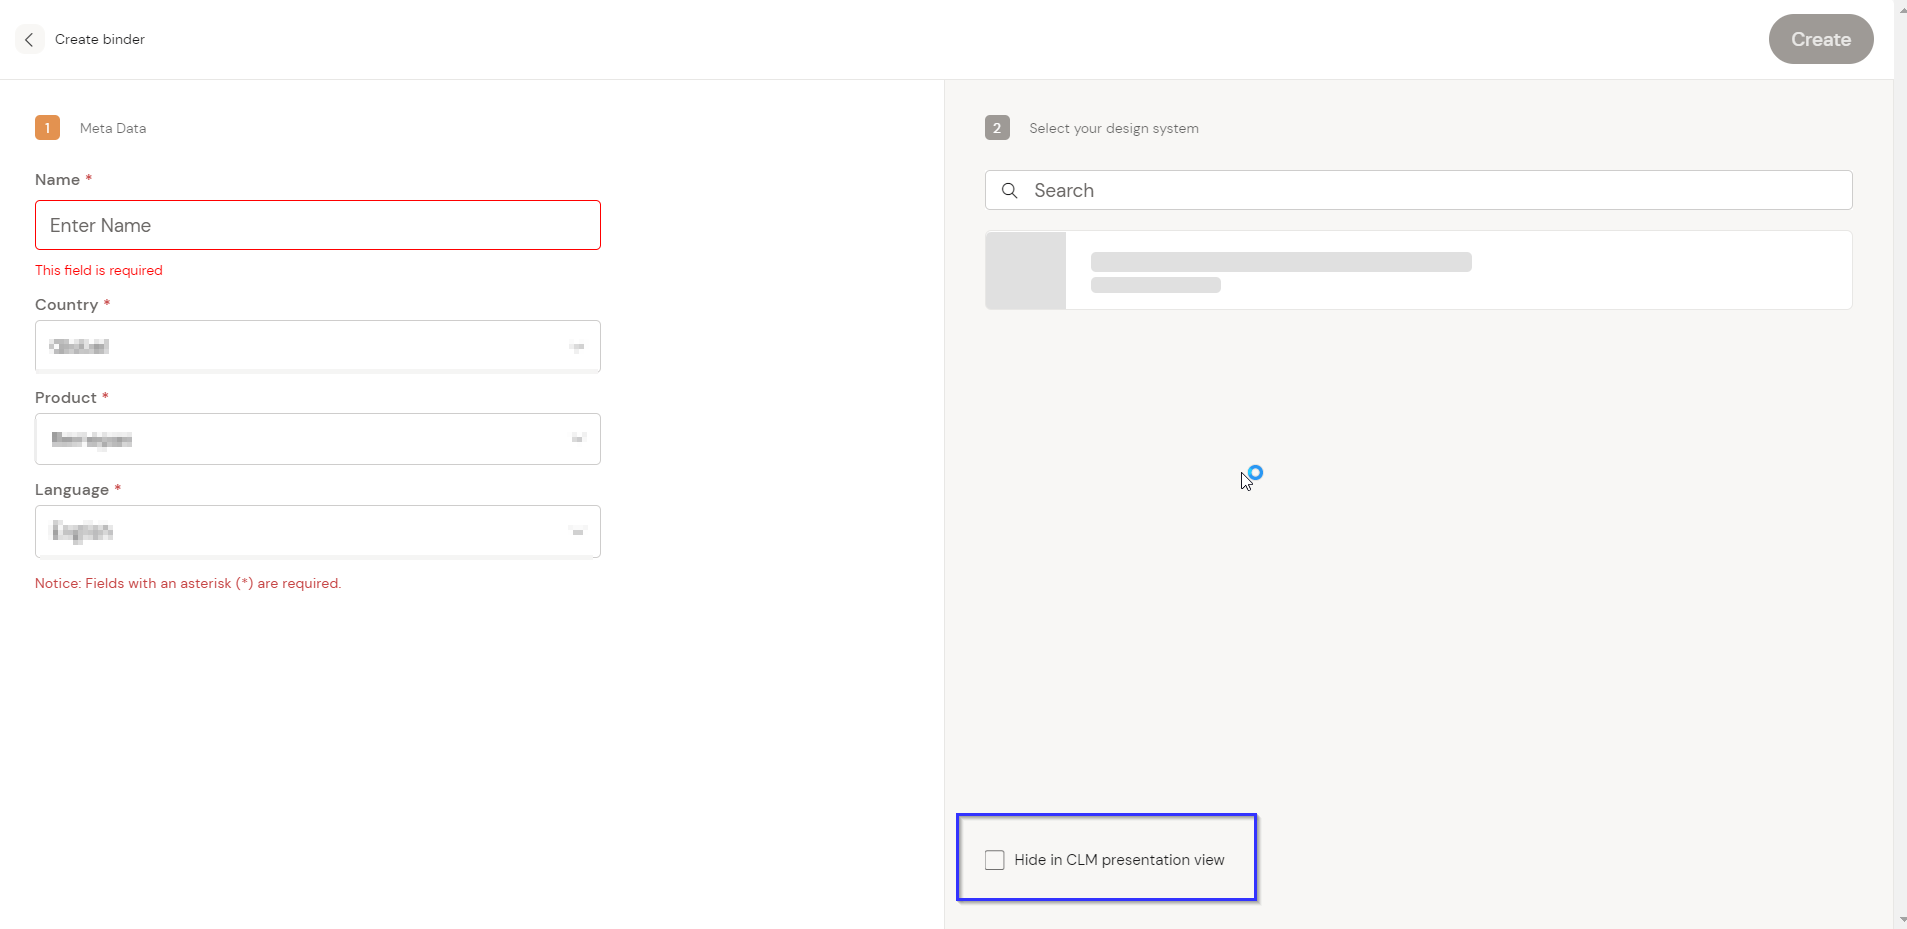This screenshot has width=1907, height=929.
Task: Select the loading design system thumbnail
Action: [1025, 270]
